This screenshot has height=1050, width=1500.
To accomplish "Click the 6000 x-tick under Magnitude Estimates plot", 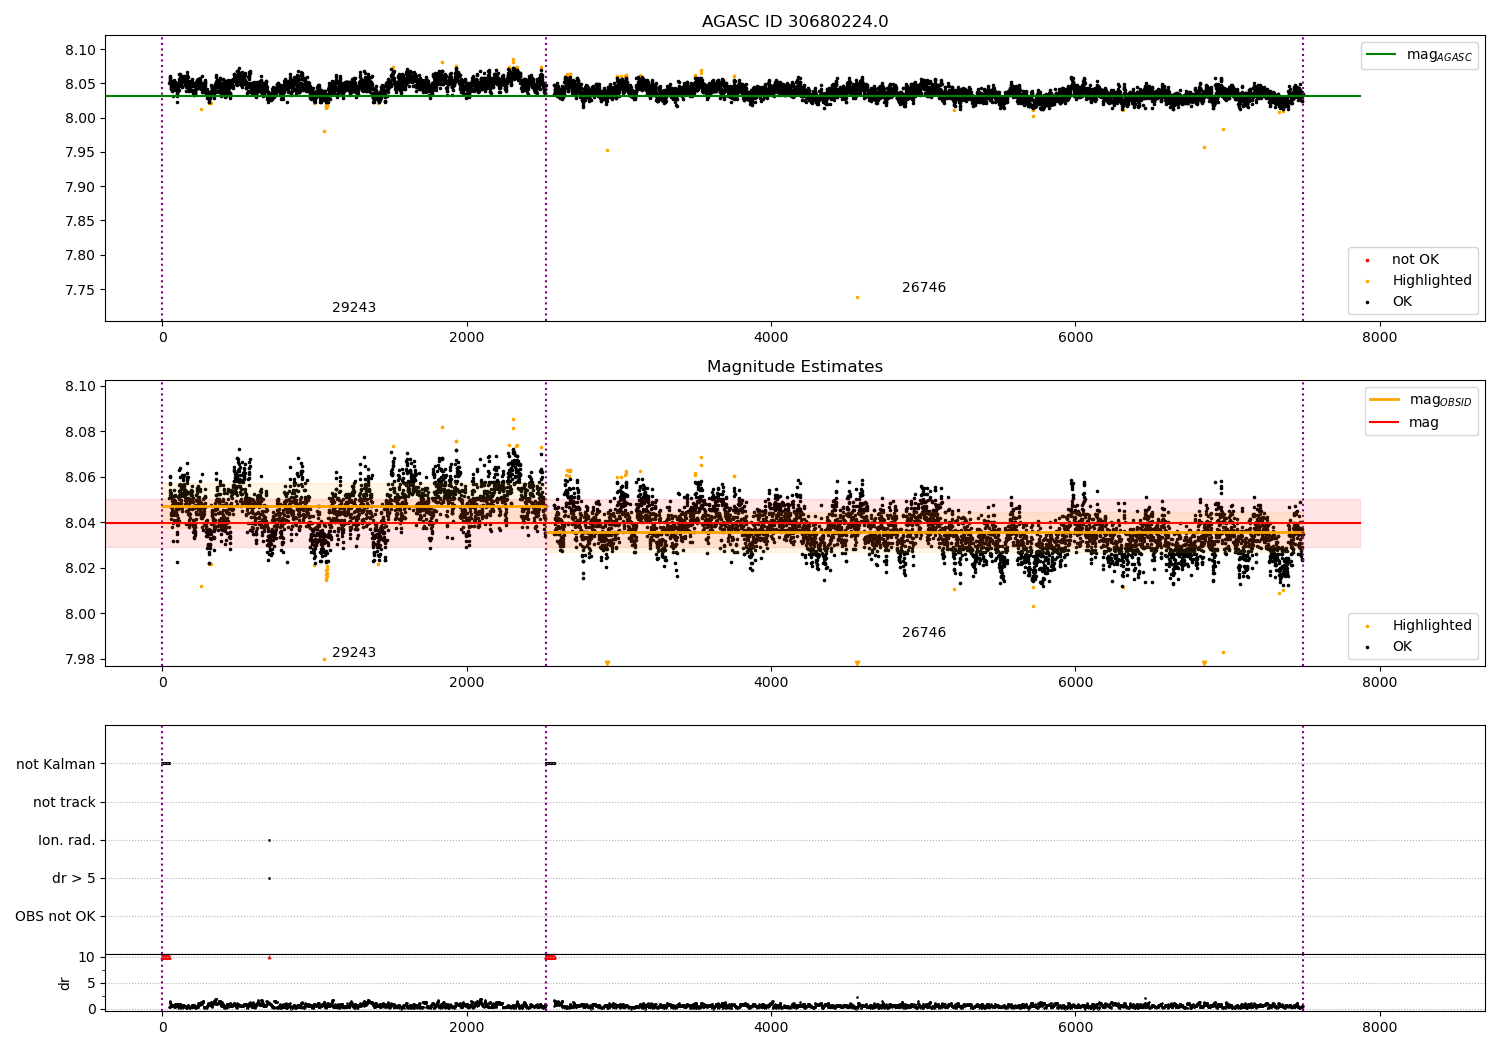I will pyautogui.click(x=1075, y=683).
